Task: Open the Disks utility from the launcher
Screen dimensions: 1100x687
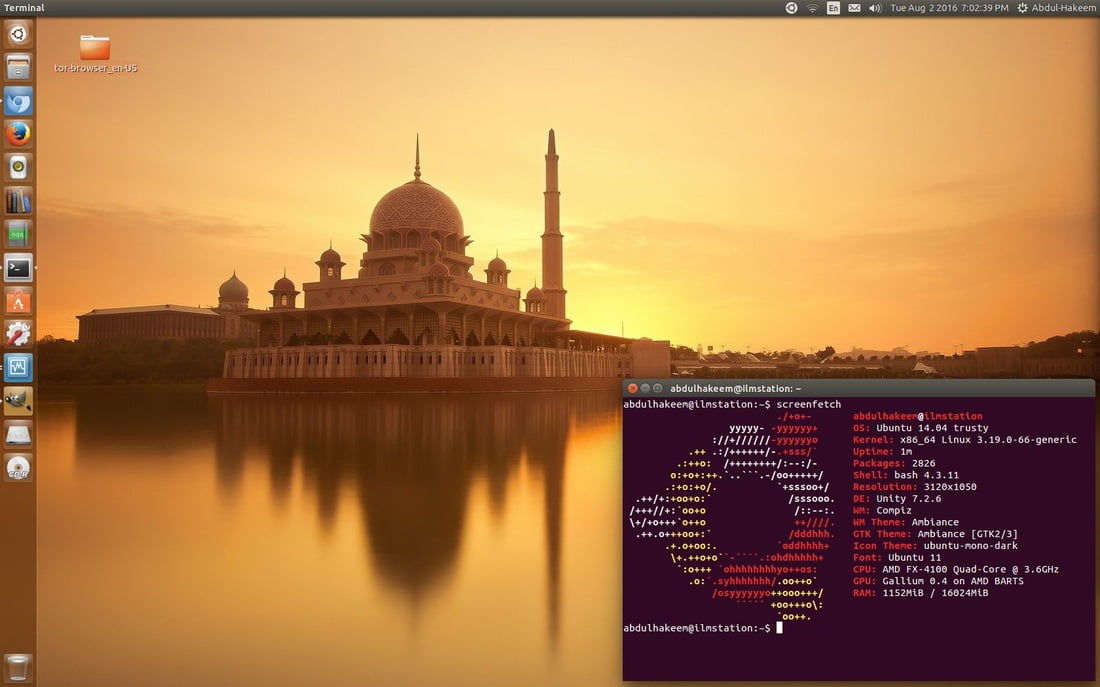Action: [x=18, y=434]
